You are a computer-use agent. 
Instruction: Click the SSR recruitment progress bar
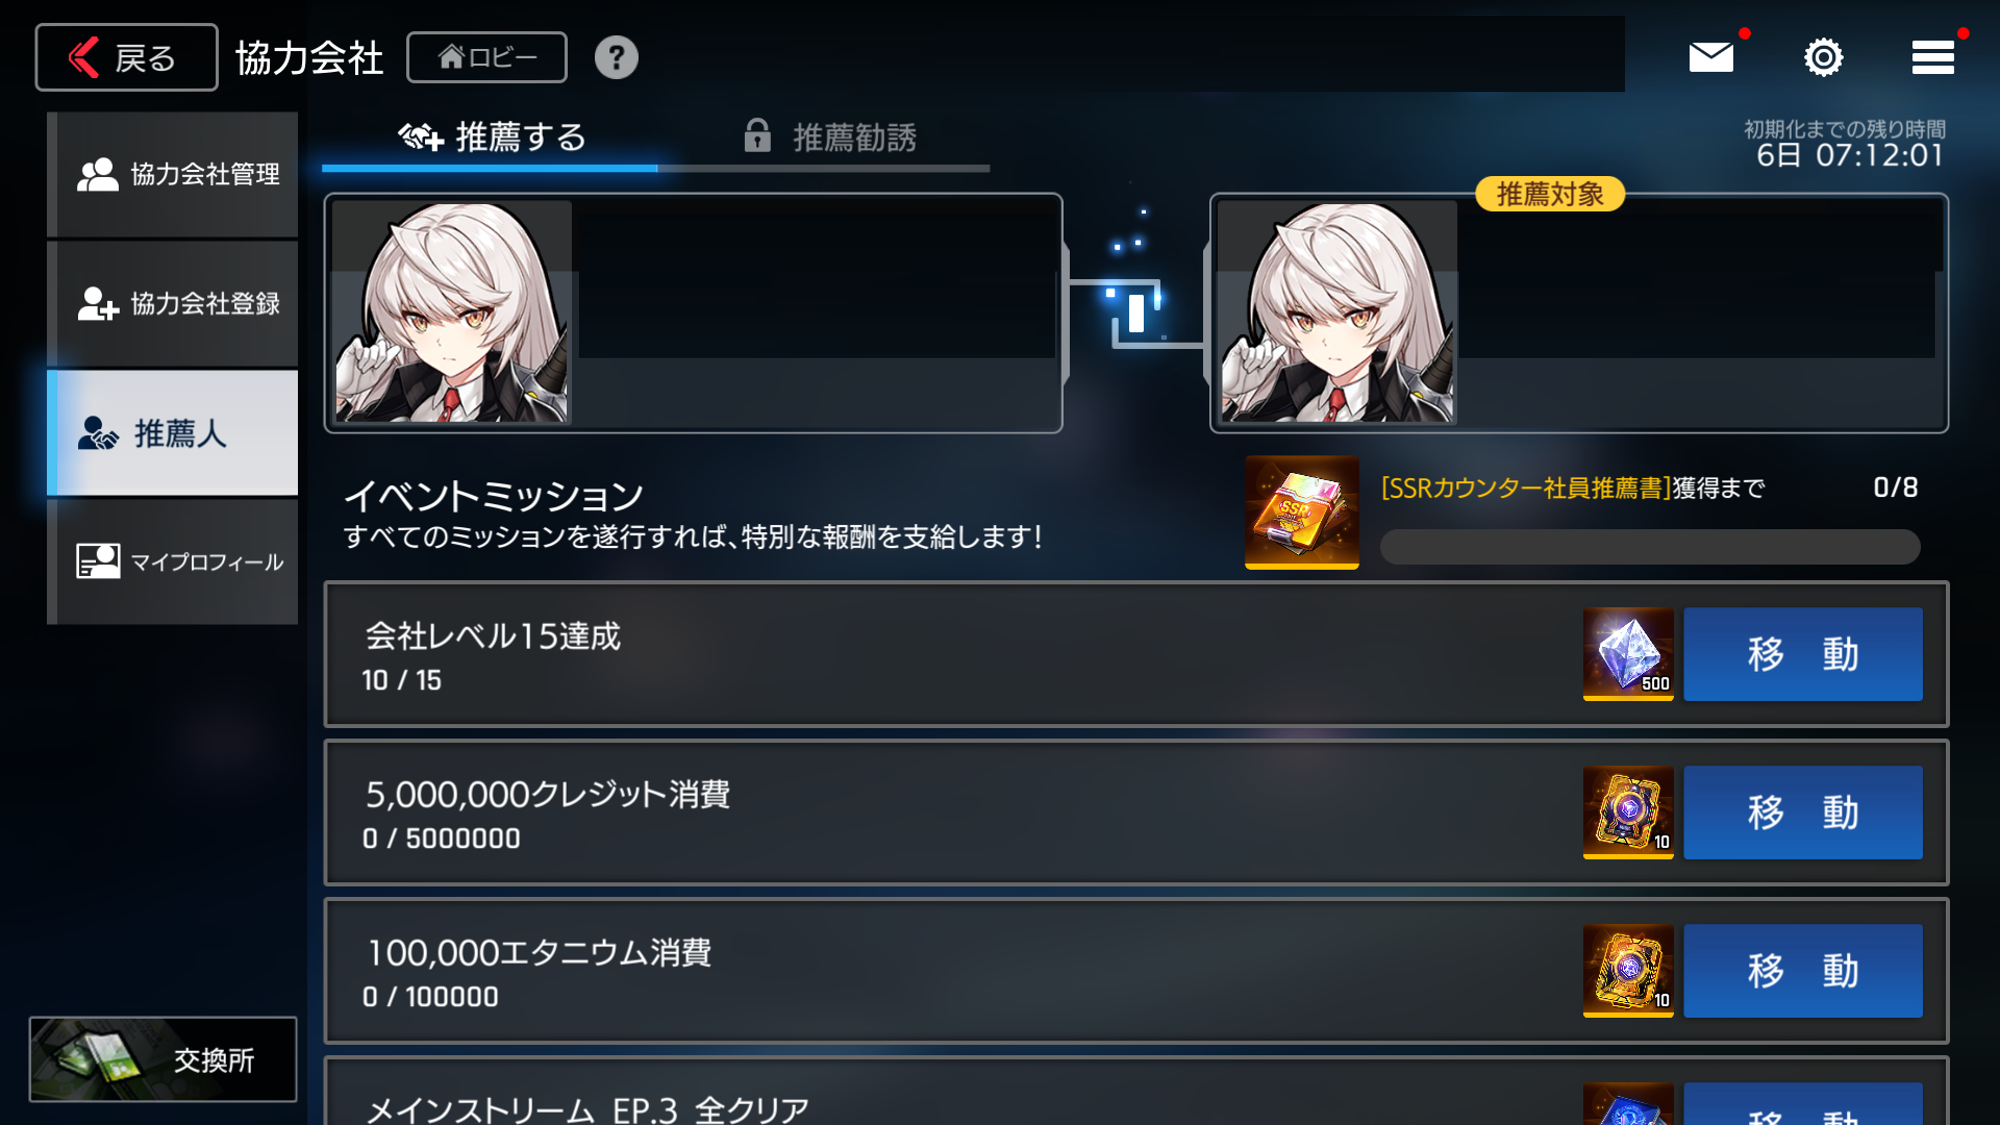[1650, 547]
